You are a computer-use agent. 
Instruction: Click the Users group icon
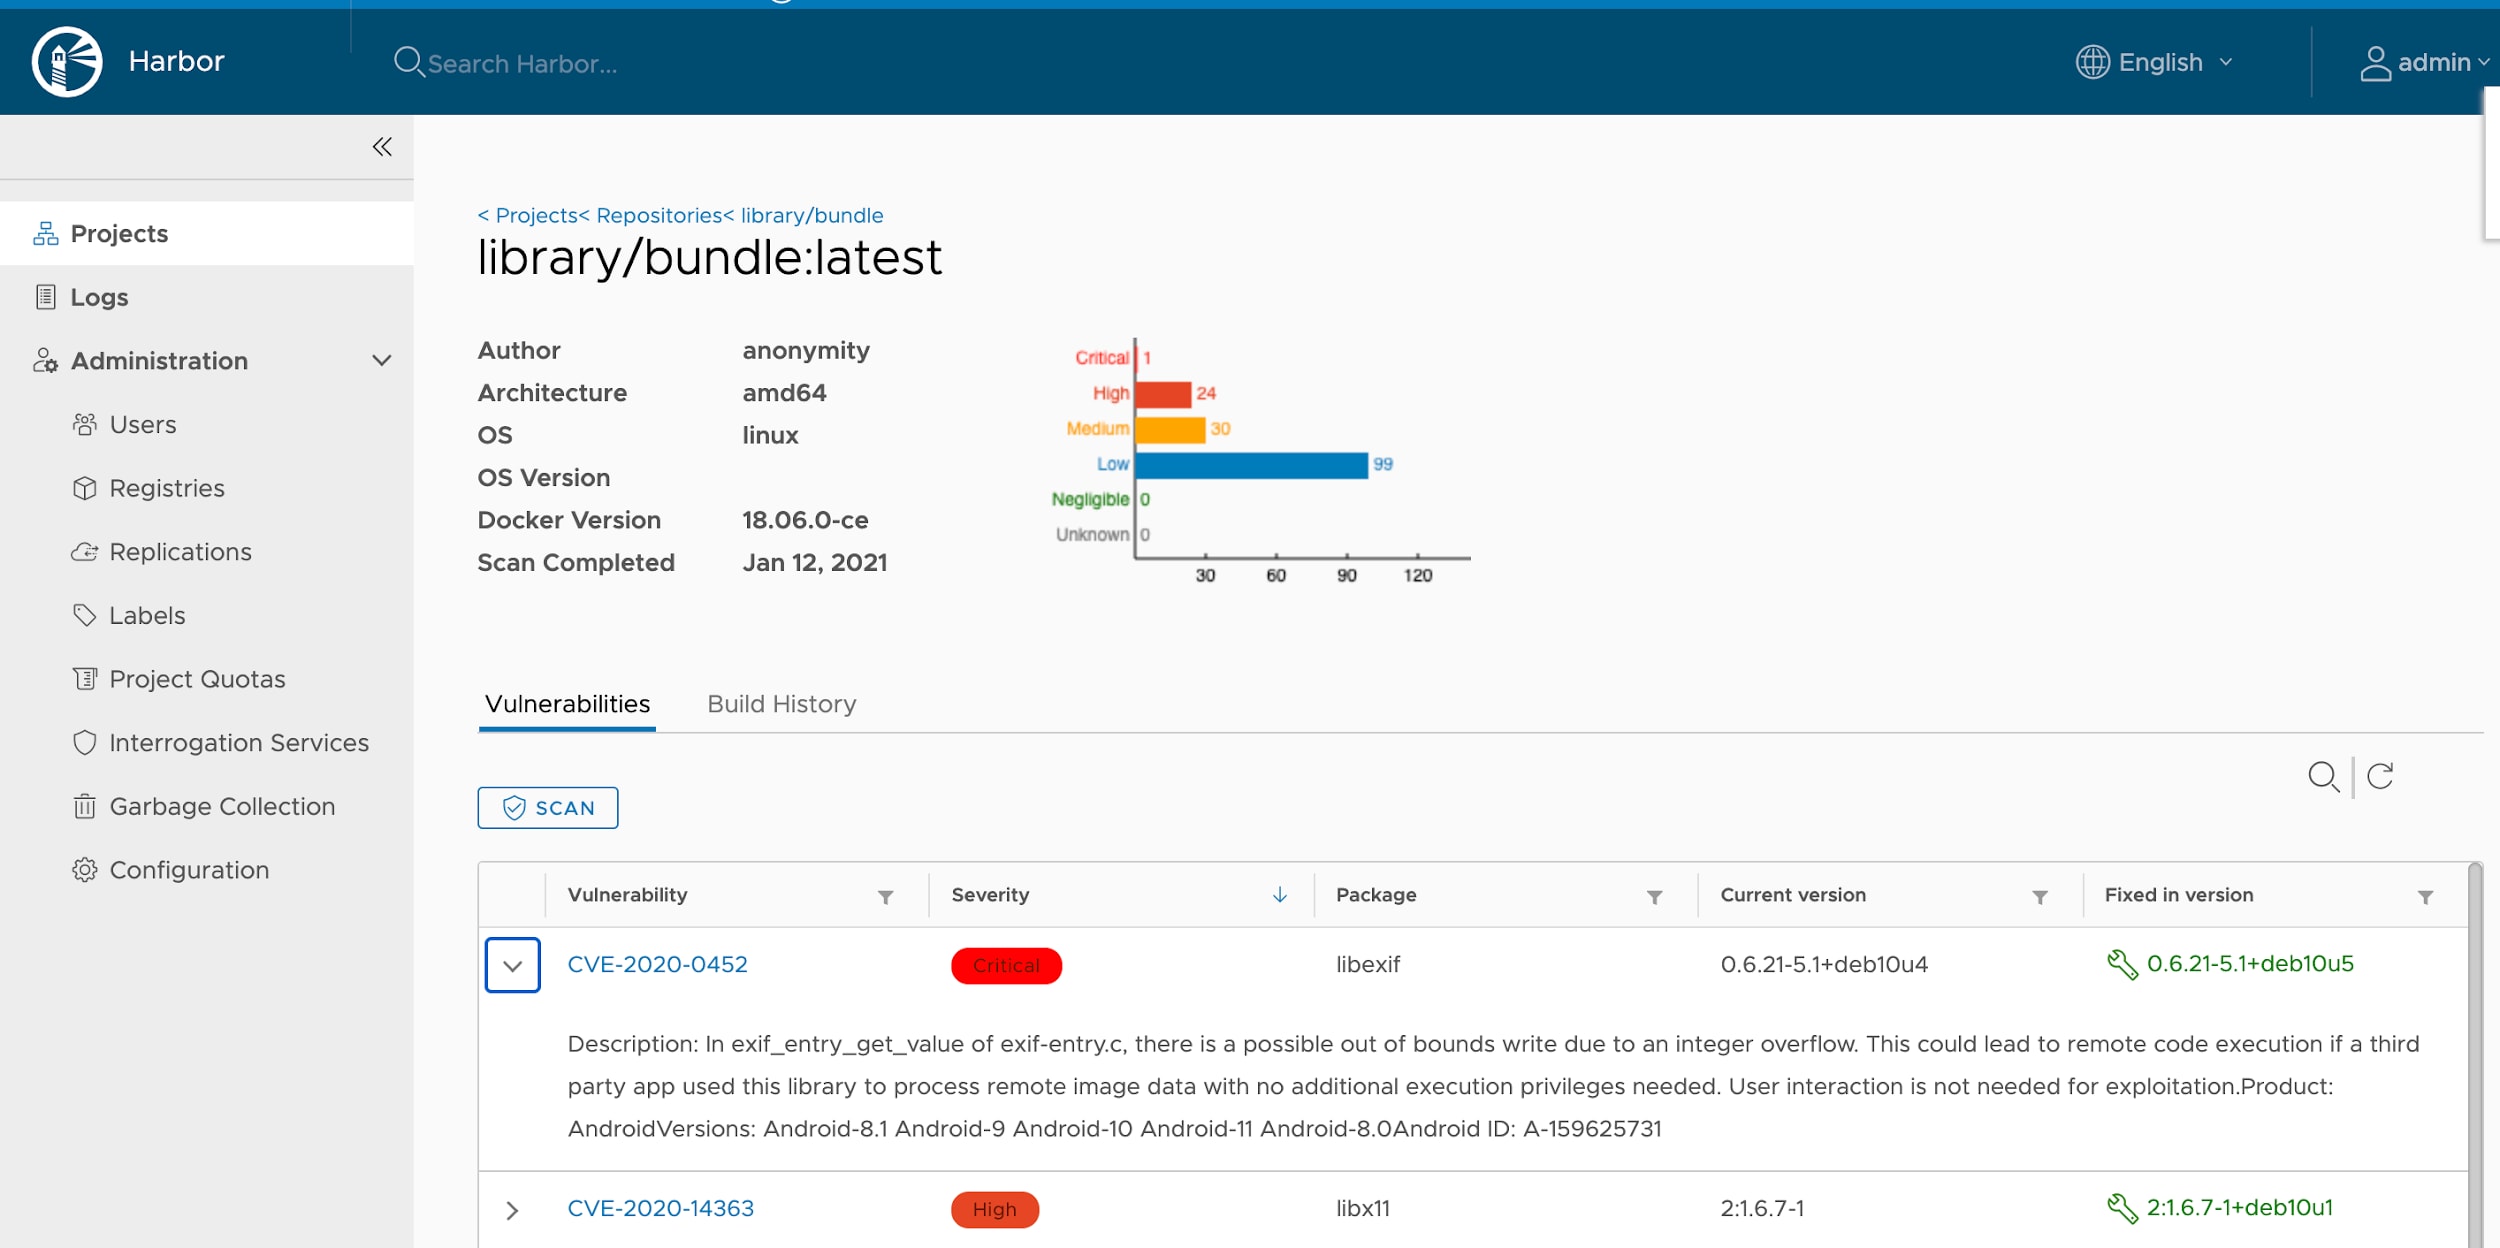click(85, 425)
